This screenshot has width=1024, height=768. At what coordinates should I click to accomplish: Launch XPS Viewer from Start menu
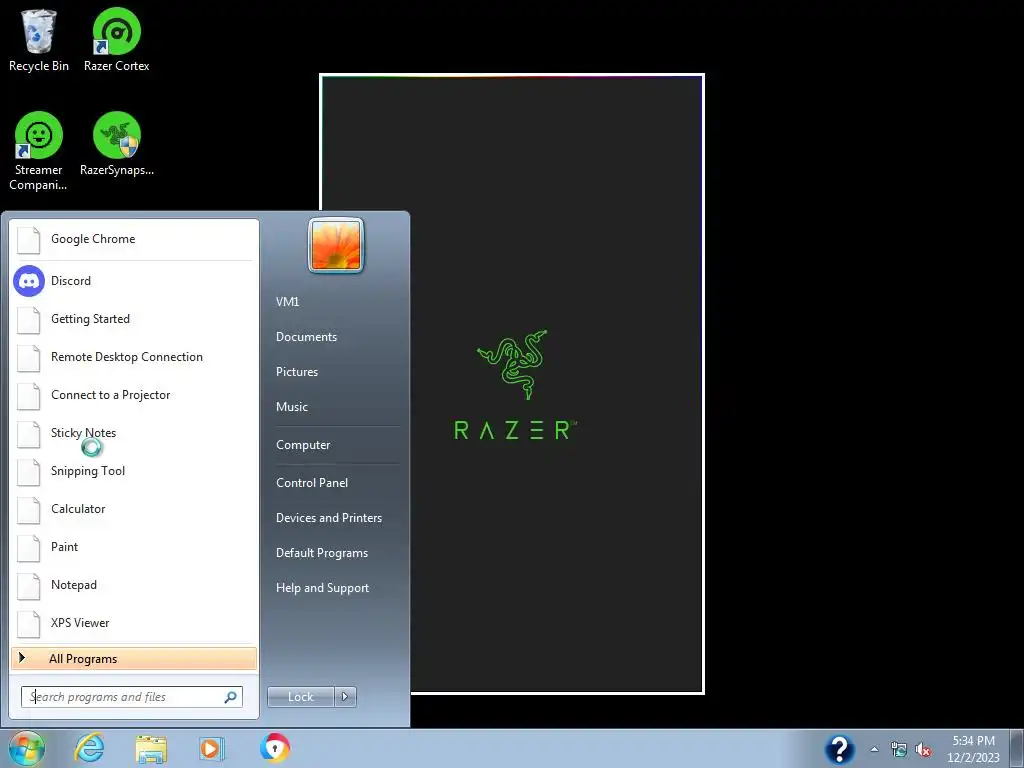tap(134, 622)
